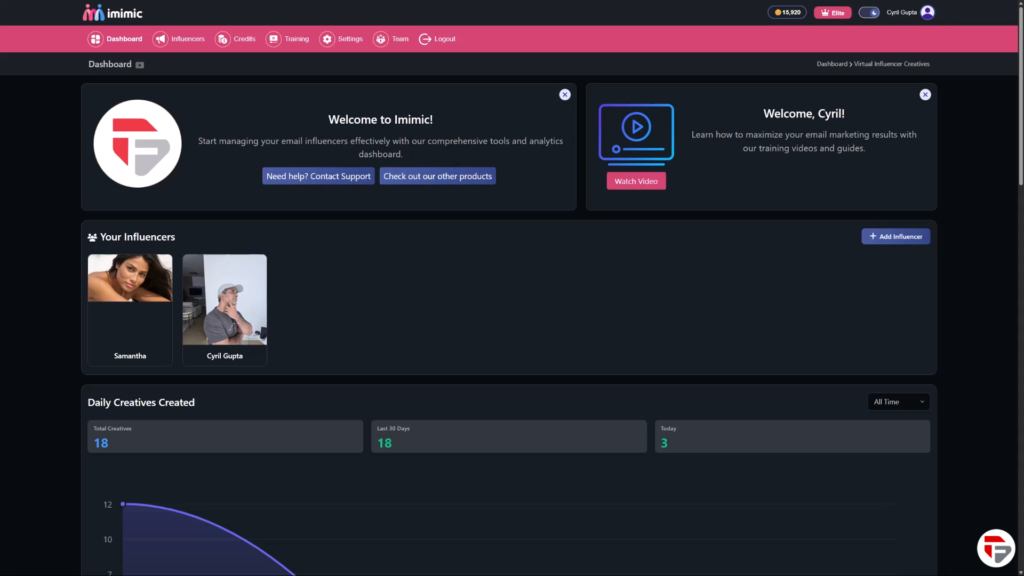Viewport: 1024px width, 576px height.
Task: Click the Elite plan badge
Action: coord(832,12)
